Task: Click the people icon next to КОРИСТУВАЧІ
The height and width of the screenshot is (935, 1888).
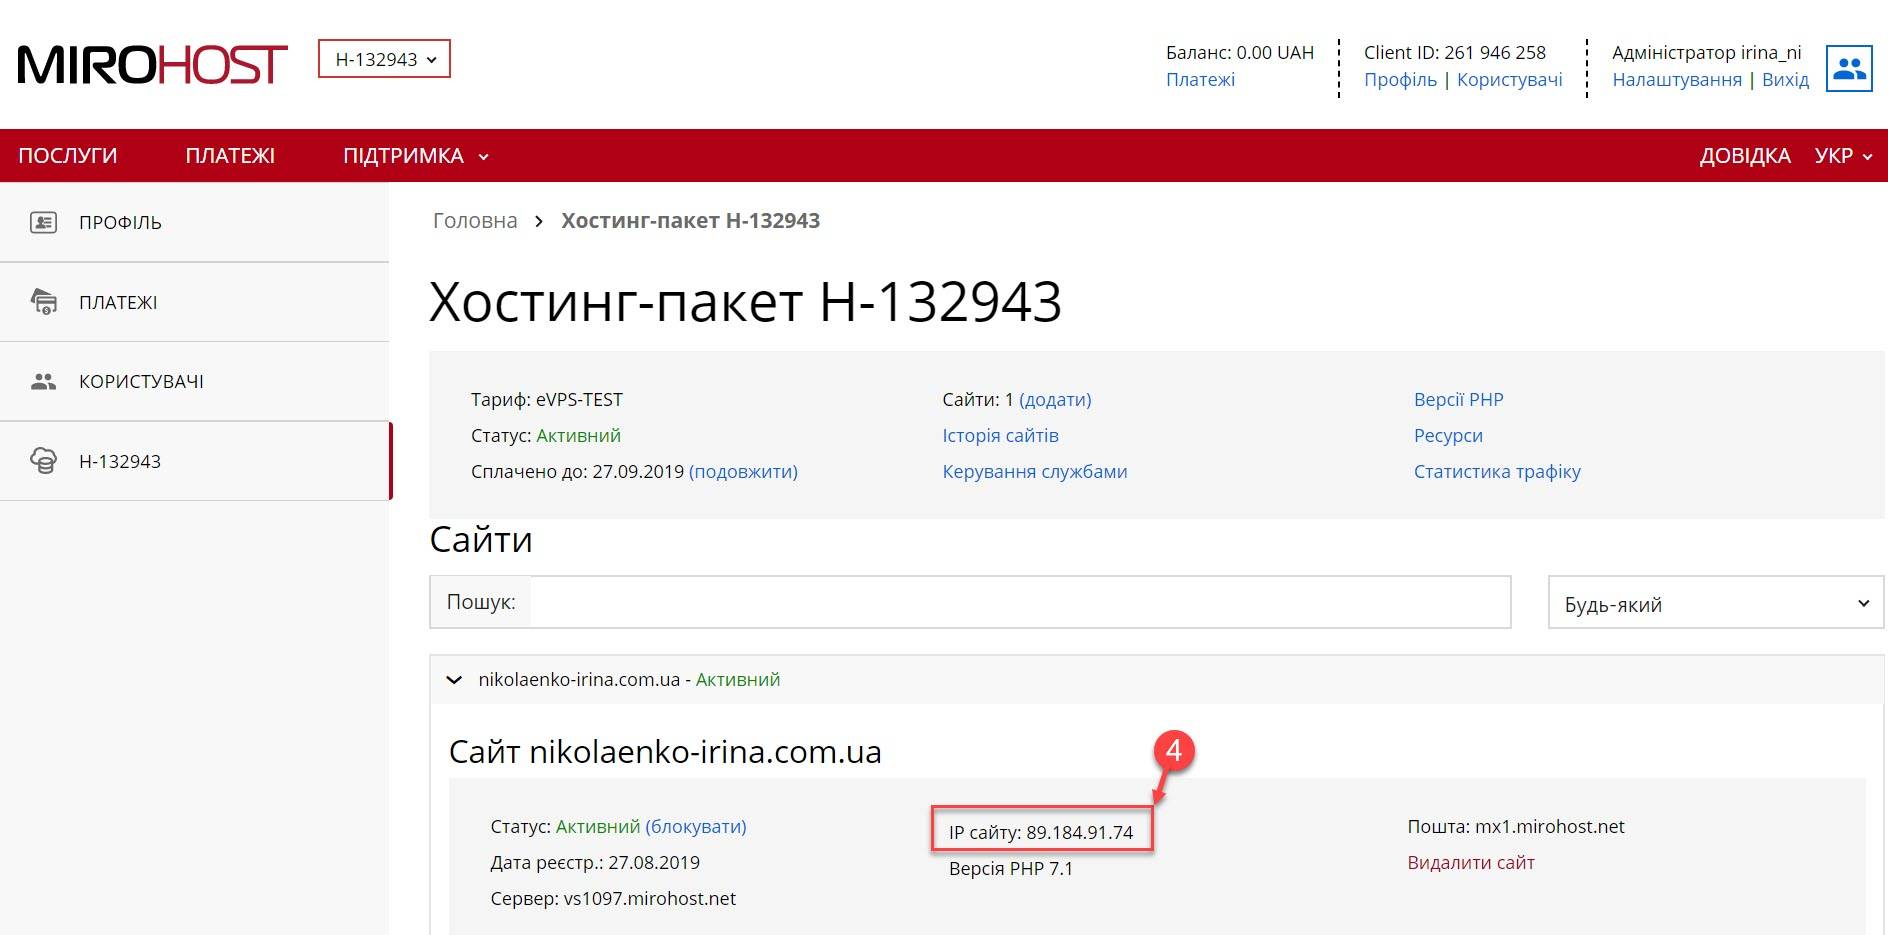Action: [43, 381]
